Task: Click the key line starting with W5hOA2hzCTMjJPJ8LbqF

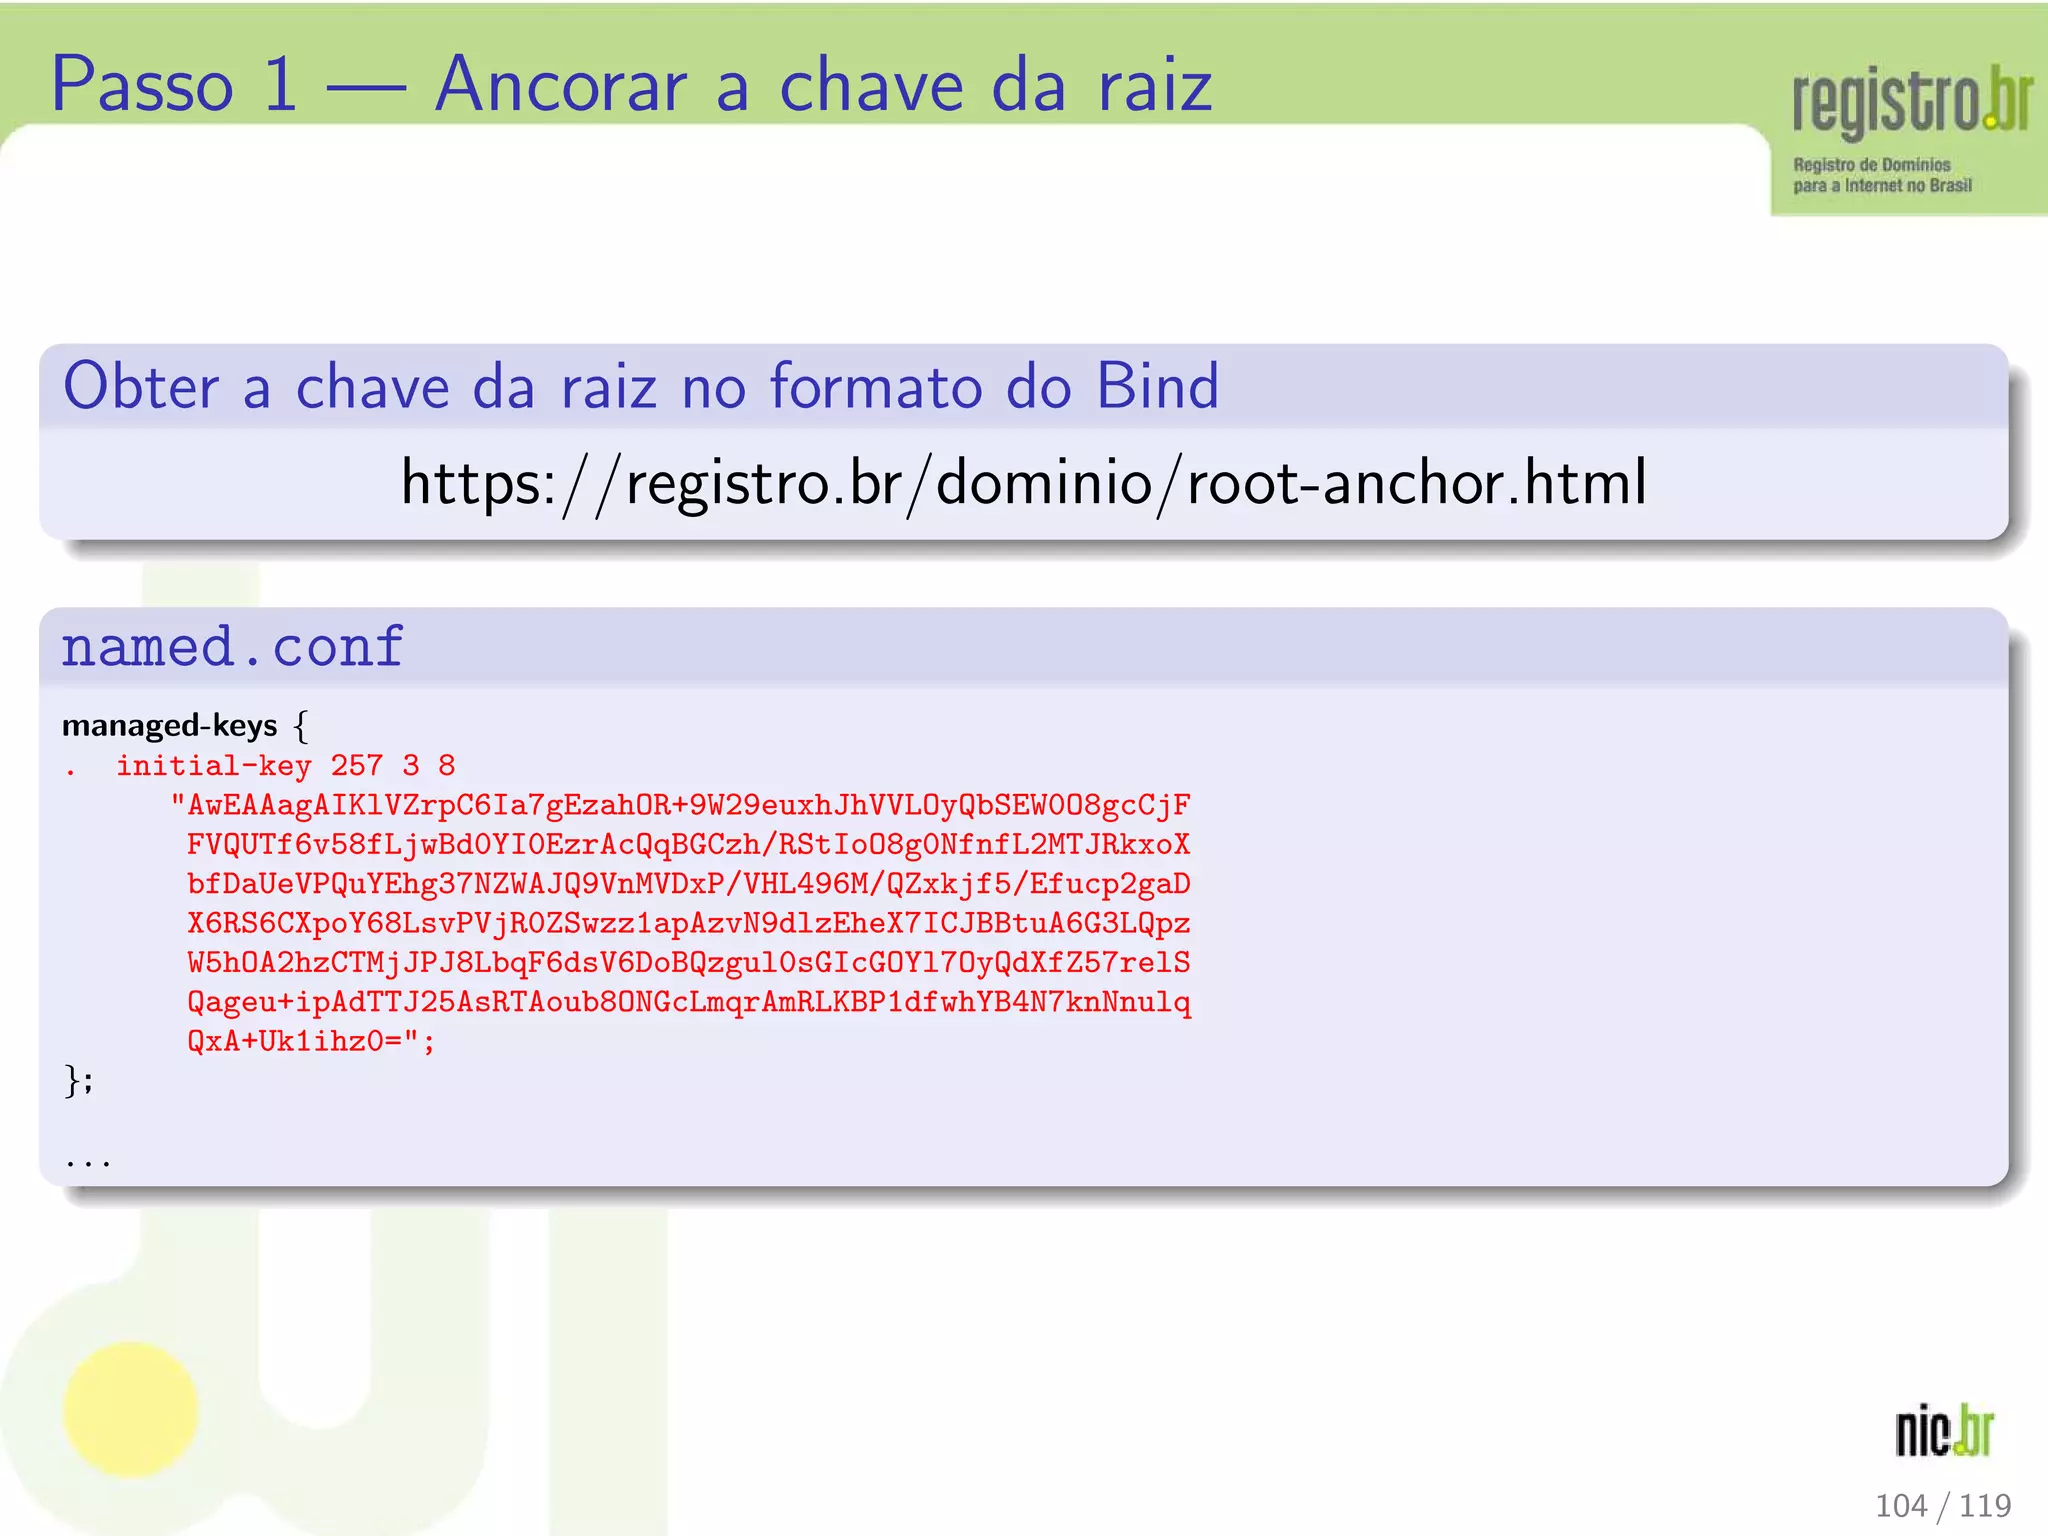Action: [688, 963]
